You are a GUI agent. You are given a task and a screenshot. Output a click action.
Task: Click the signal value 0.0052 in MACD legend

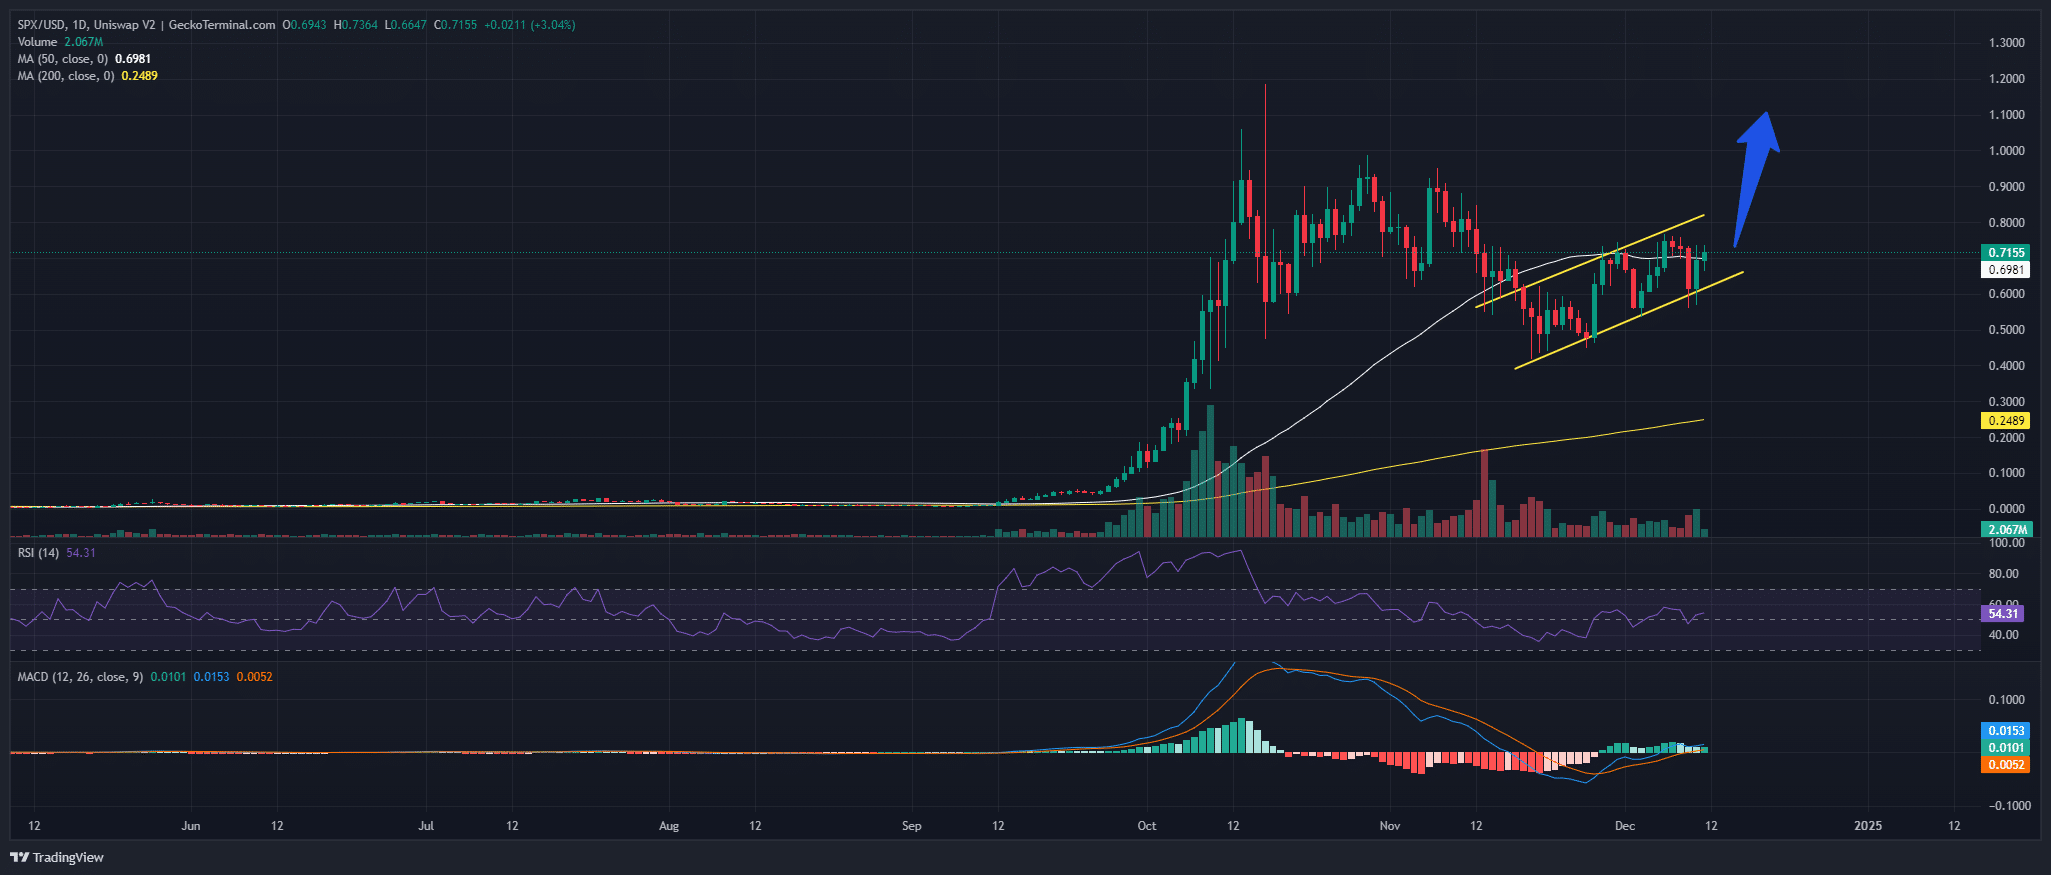(x=254, y=677)
